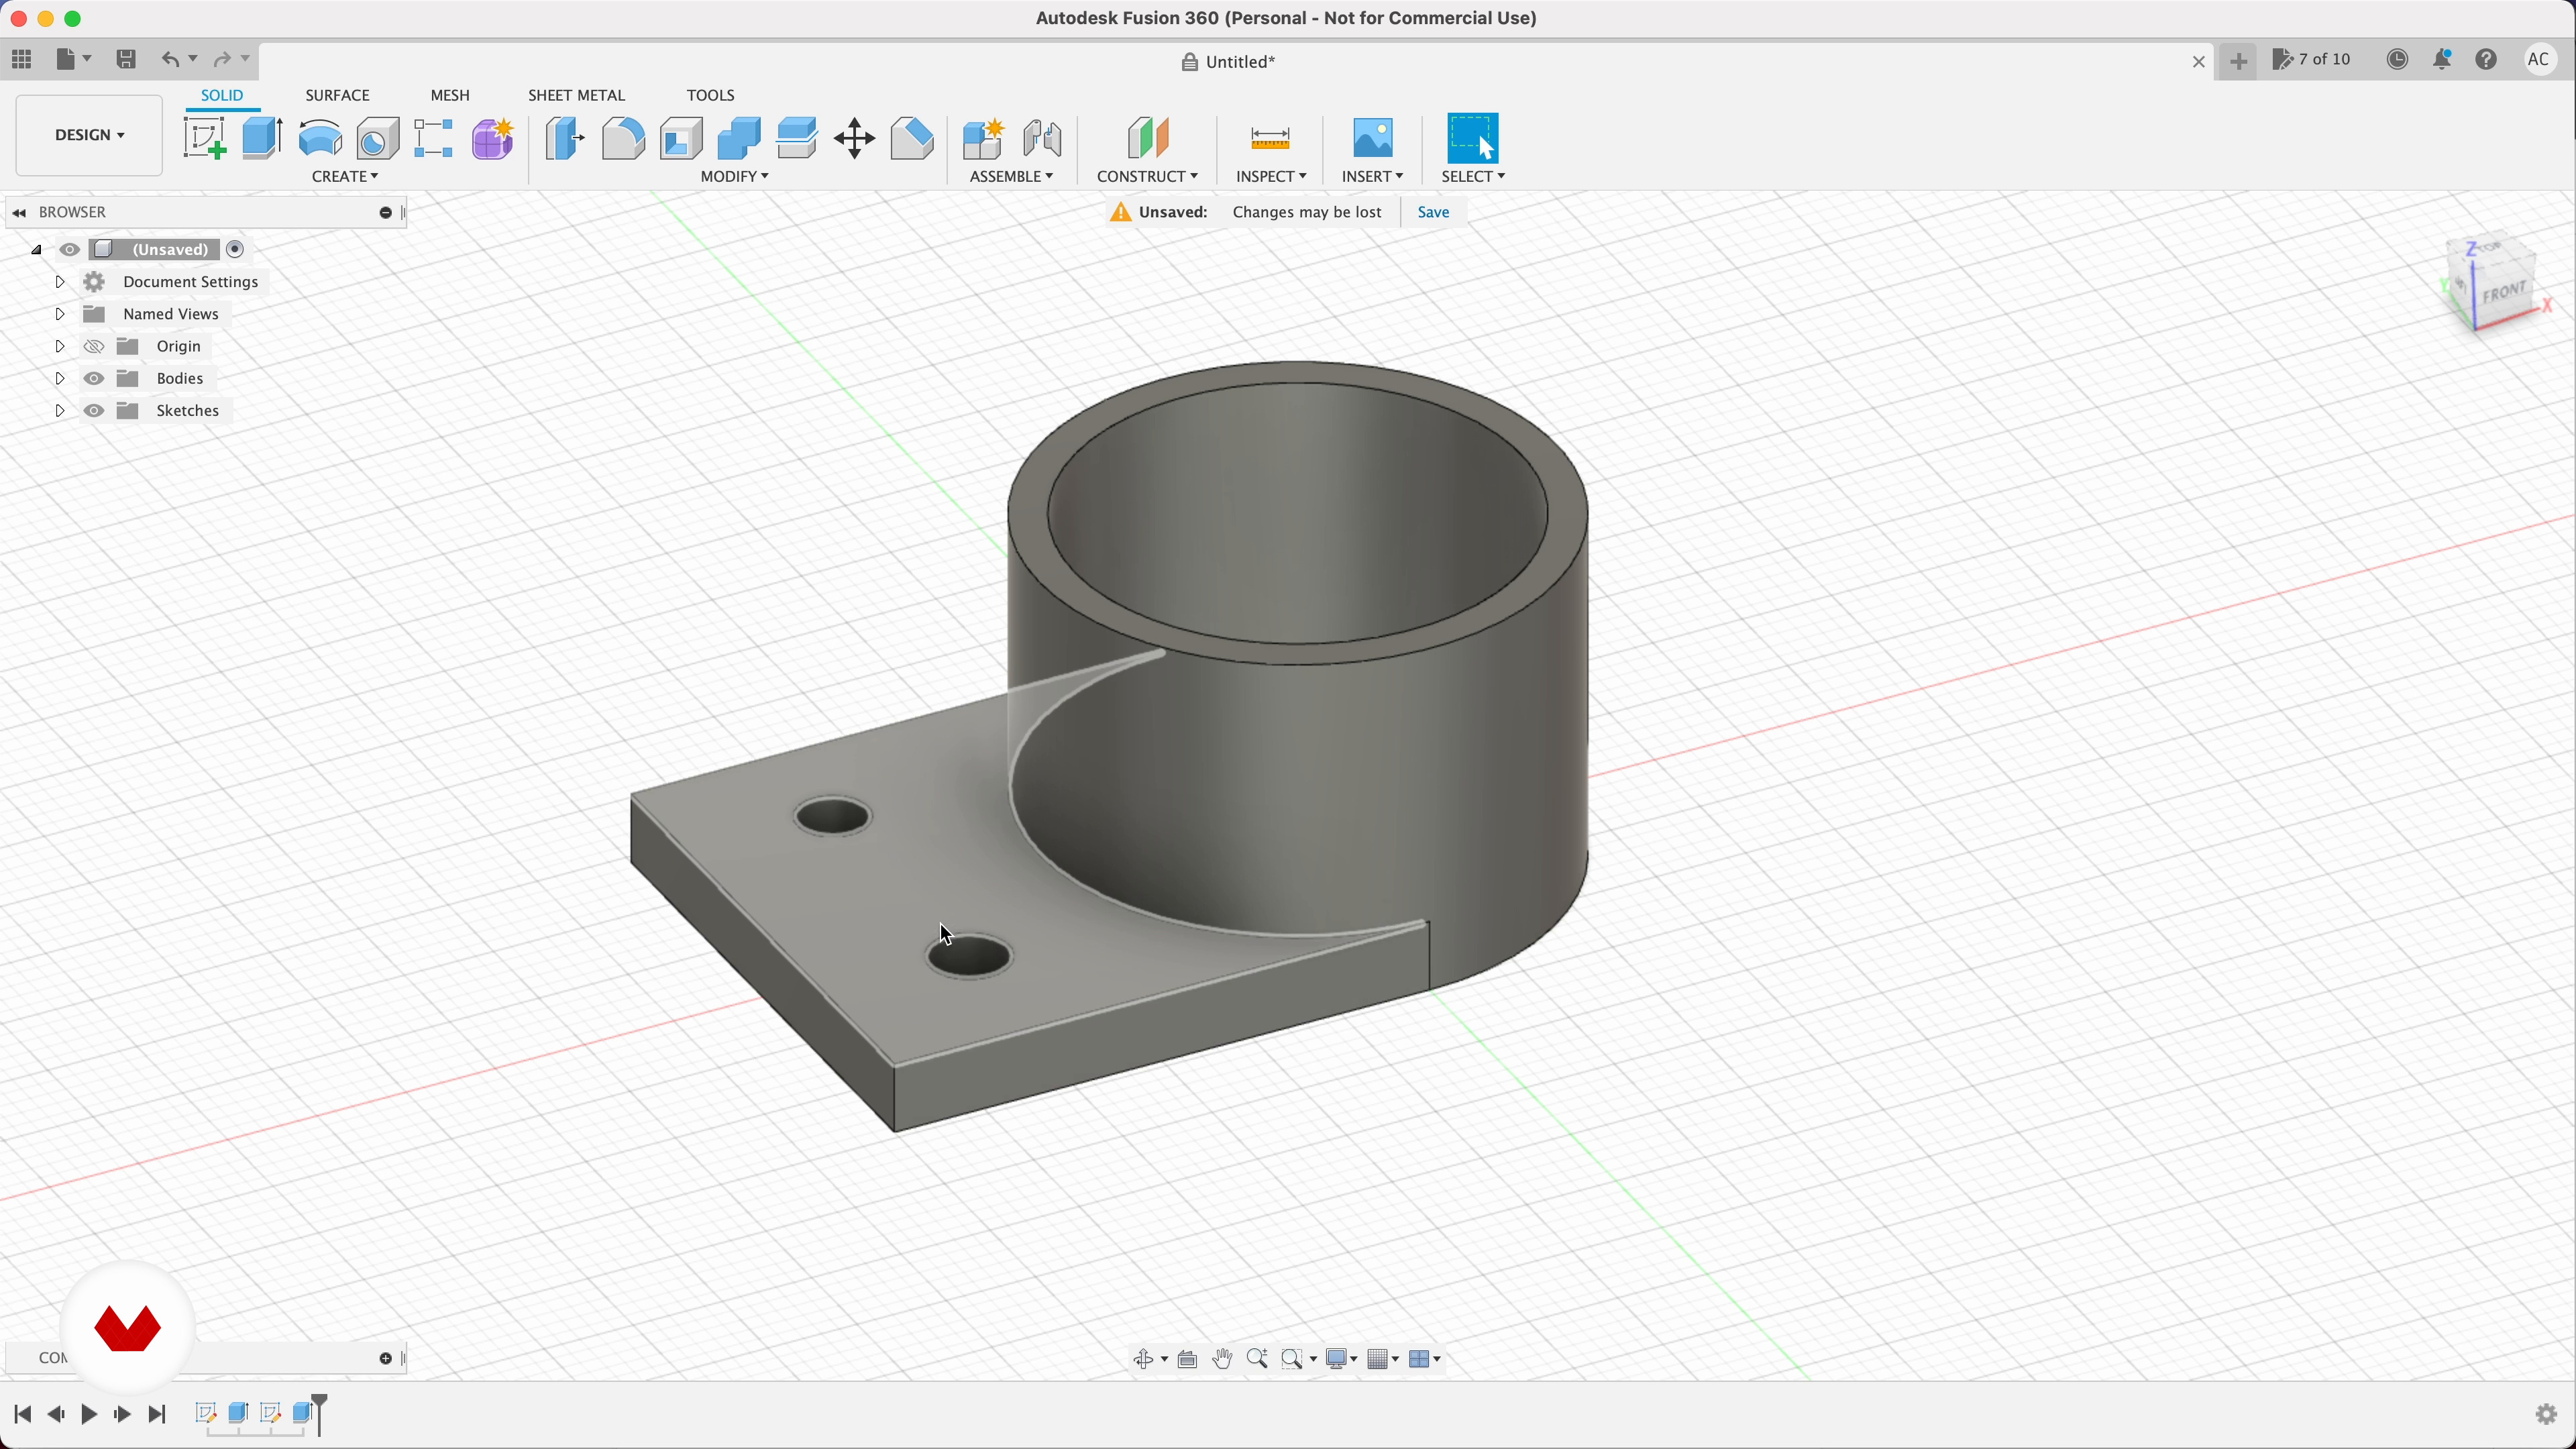
Task: Hide the Sketches folder
Action: pos(94,411)
